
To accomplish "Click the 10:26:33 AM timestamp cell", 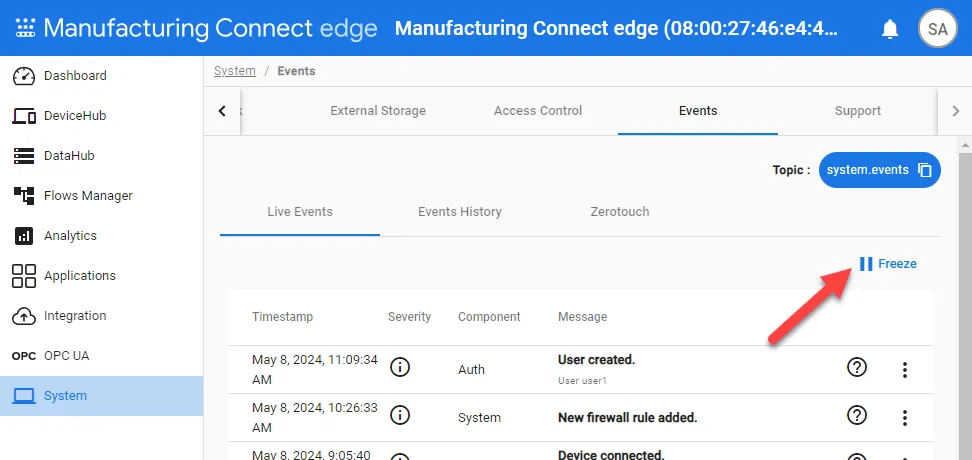I will [314, 418].
